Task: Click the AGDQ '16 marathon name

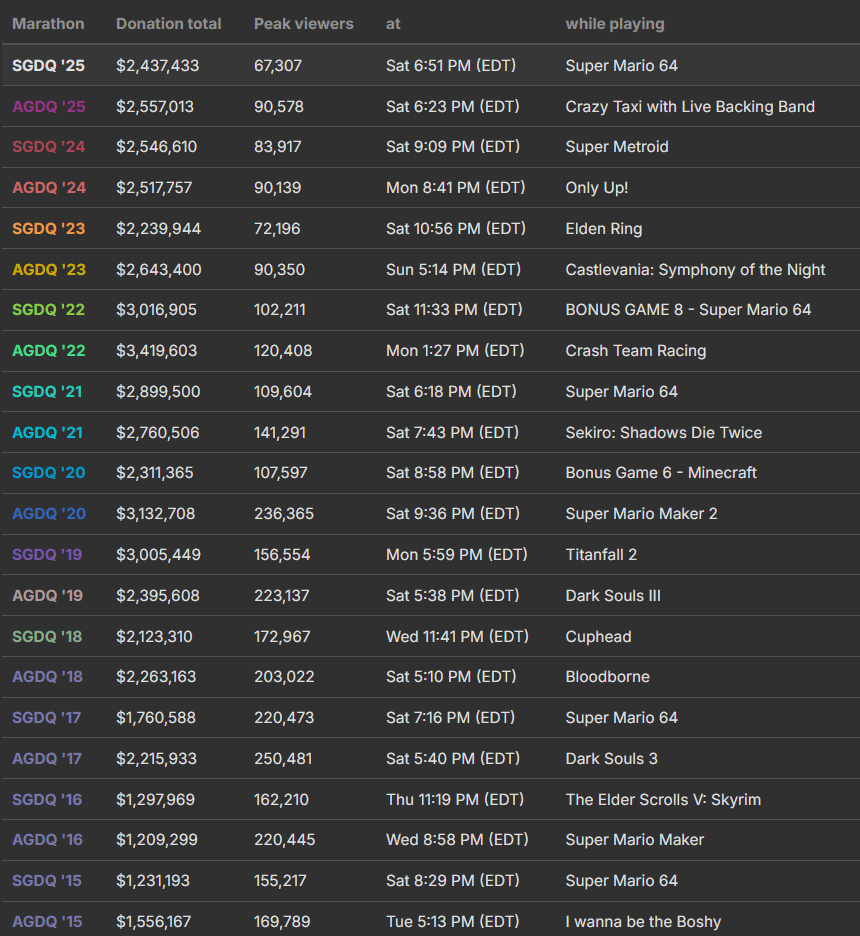Action: pos(48,839)
